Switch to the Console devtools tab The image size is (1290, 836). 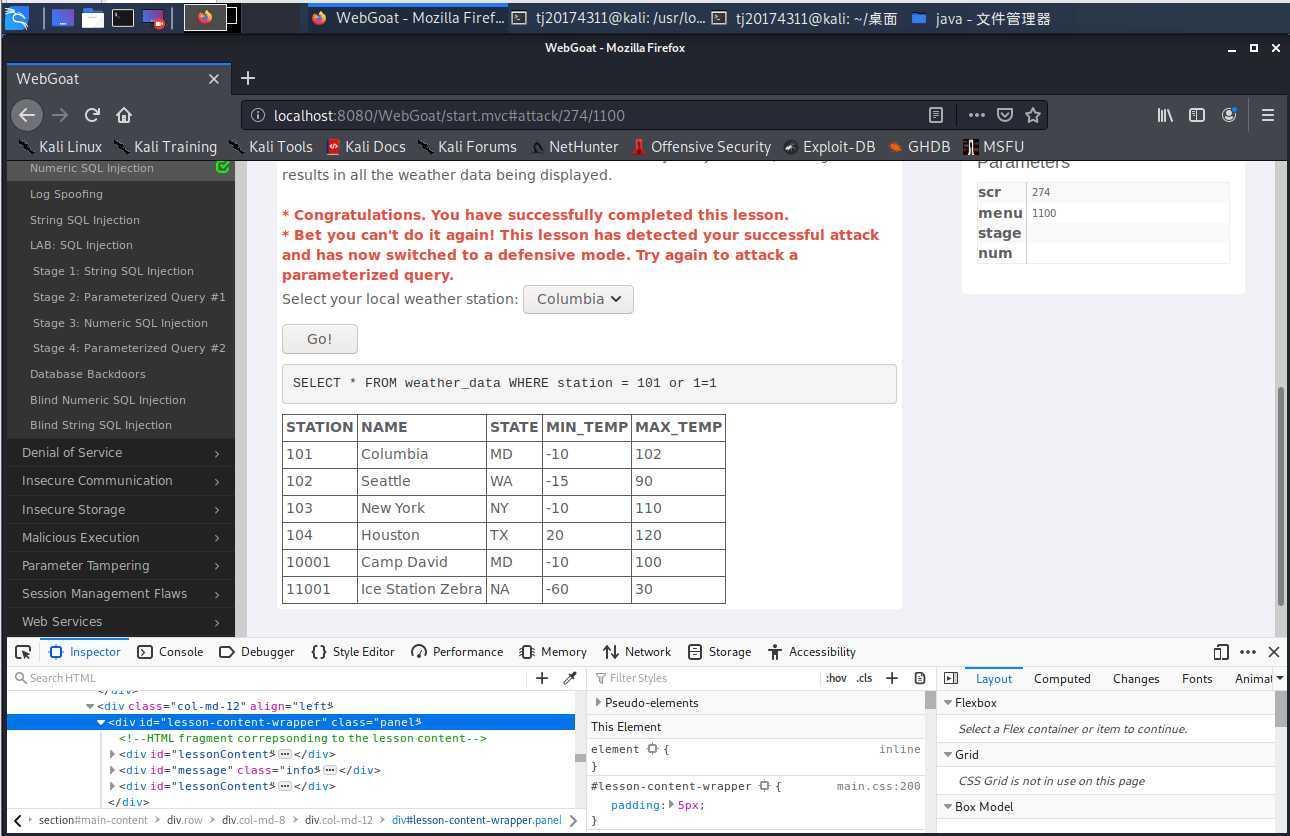[170, 652]
